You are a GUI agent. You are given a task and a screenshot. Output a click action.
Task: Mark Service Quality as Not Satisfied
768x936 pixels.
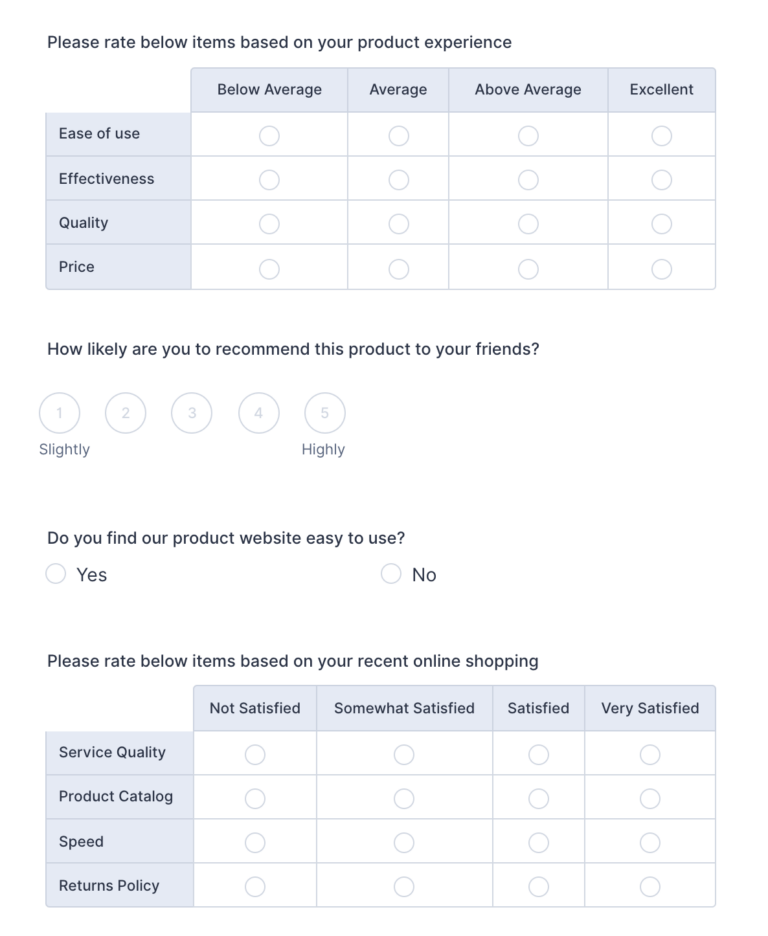(x=254, y=754)
